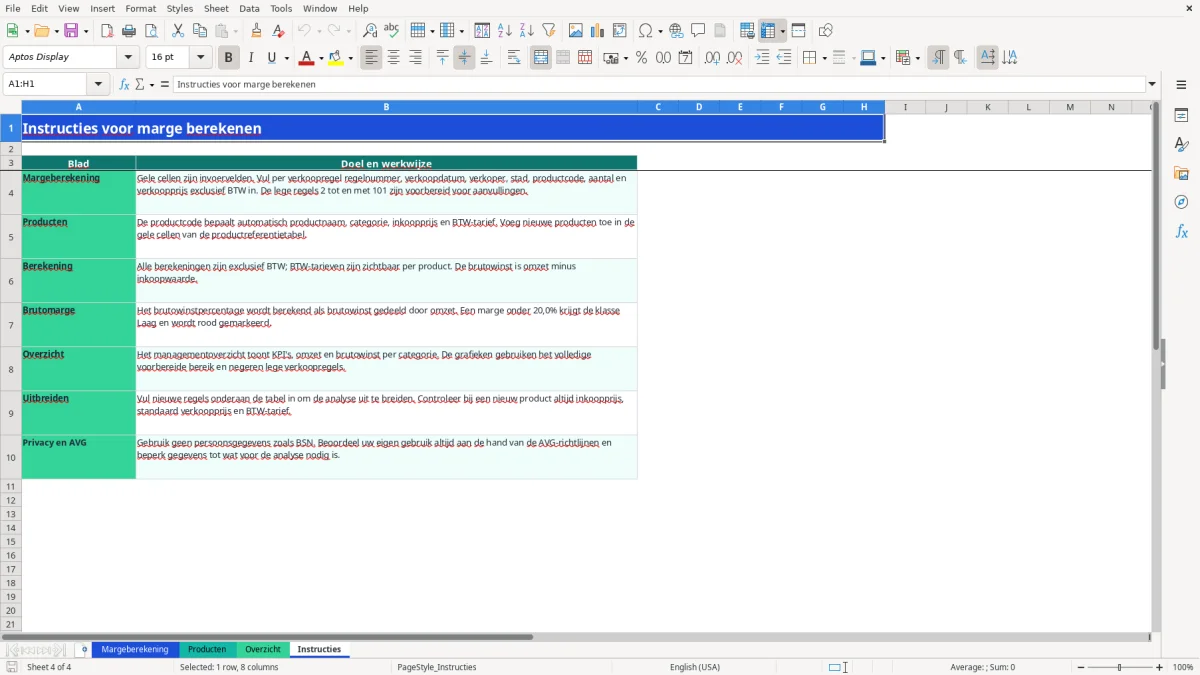The image size is (1200, 675).
Task: Open the Font Name dropdown arrow
Action: 128,58
